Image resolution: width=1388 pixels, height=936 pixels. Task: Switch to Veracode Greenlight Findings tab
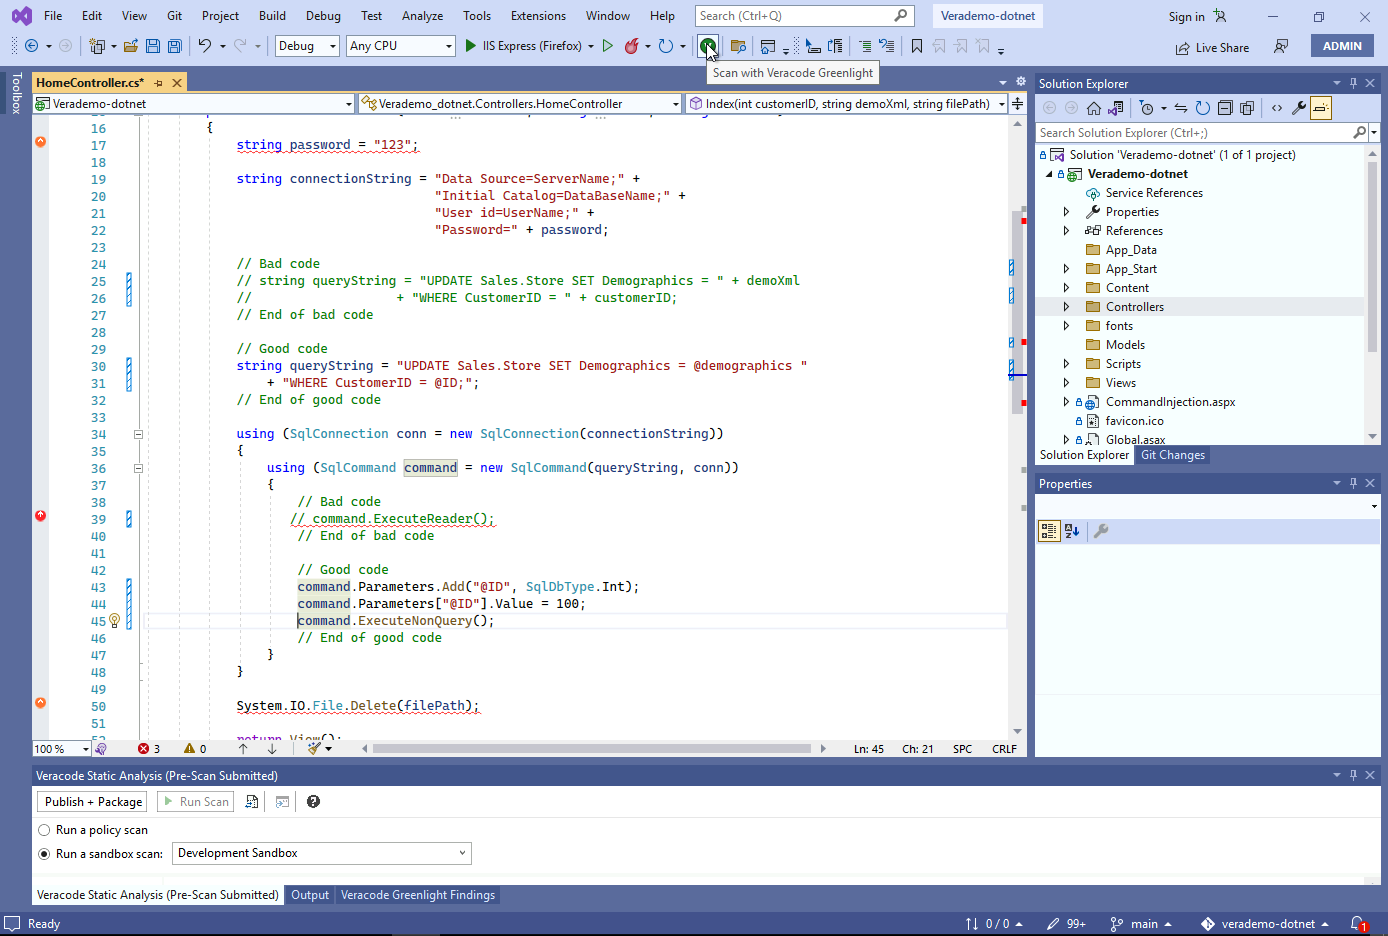(418, 895)
